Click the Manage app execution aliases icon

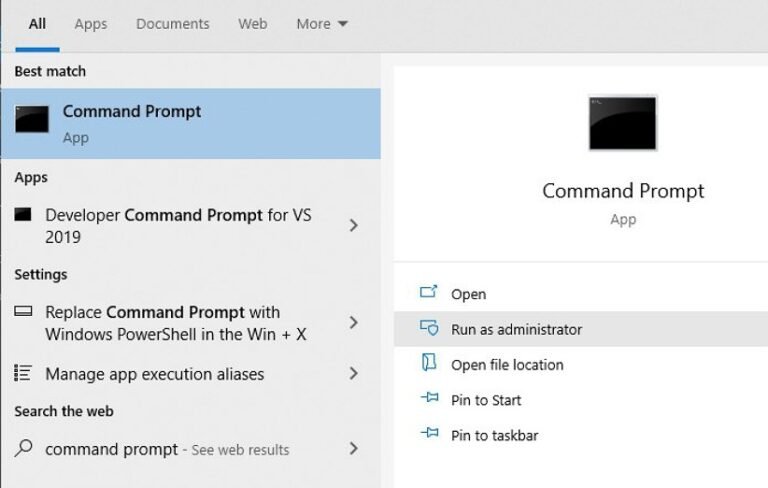(x=23, y=374)
